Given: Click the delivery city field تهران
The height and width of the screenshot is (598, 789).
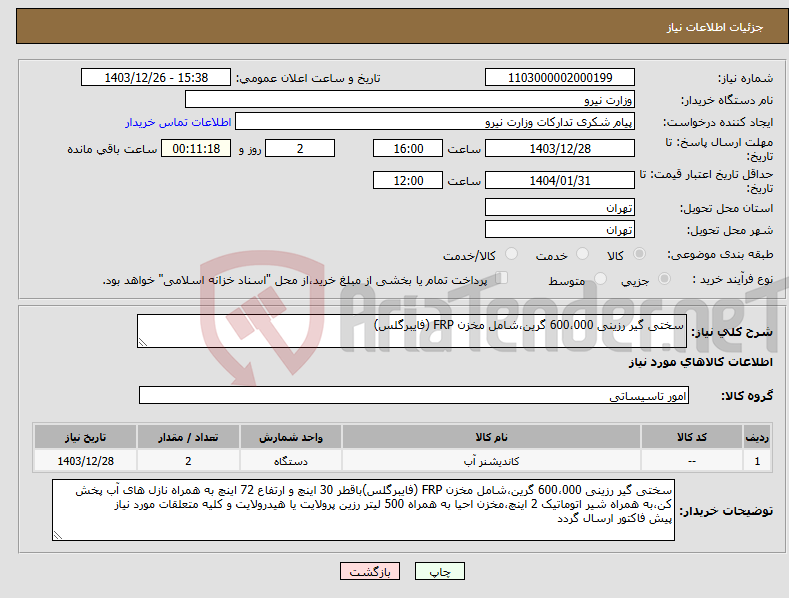Looking at the screenshot, I should pyautogui.click(x=560, y=230).
